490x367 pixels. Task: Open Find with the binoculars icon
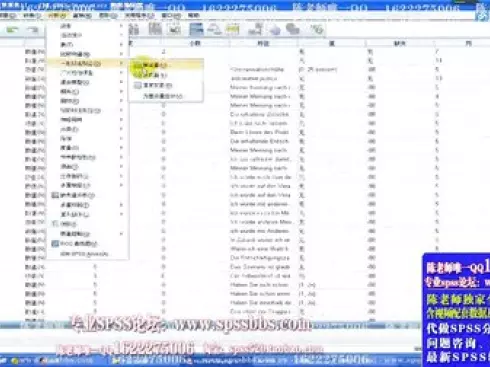[134, 30]
